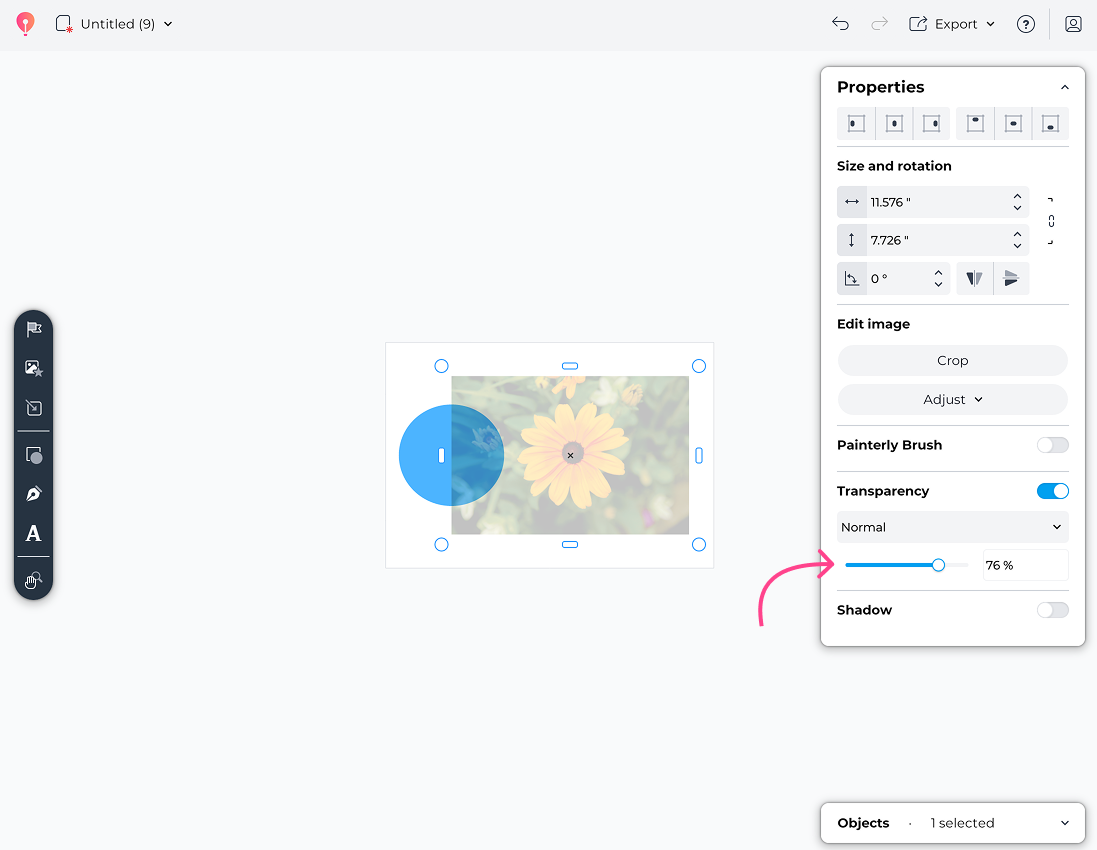Flip the image vertically

tap(1012, 278)
